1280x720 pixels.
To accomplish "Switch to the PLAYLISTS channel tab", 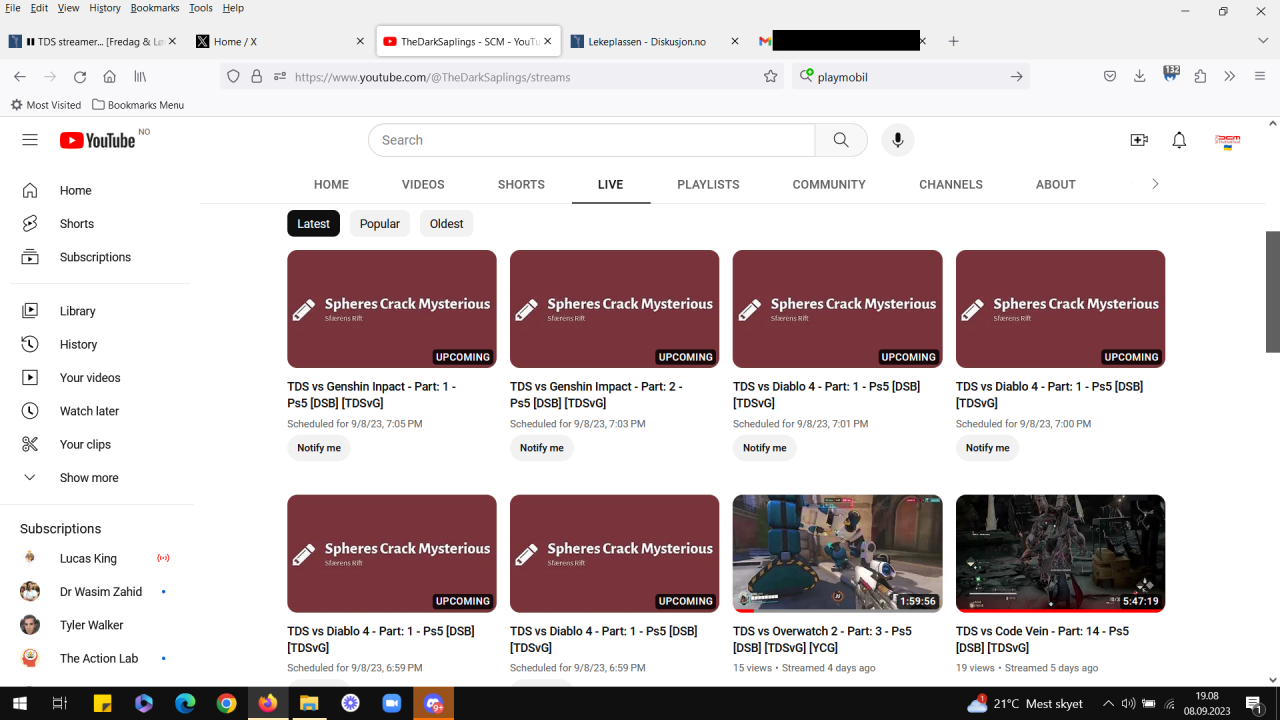I will 708,185.
